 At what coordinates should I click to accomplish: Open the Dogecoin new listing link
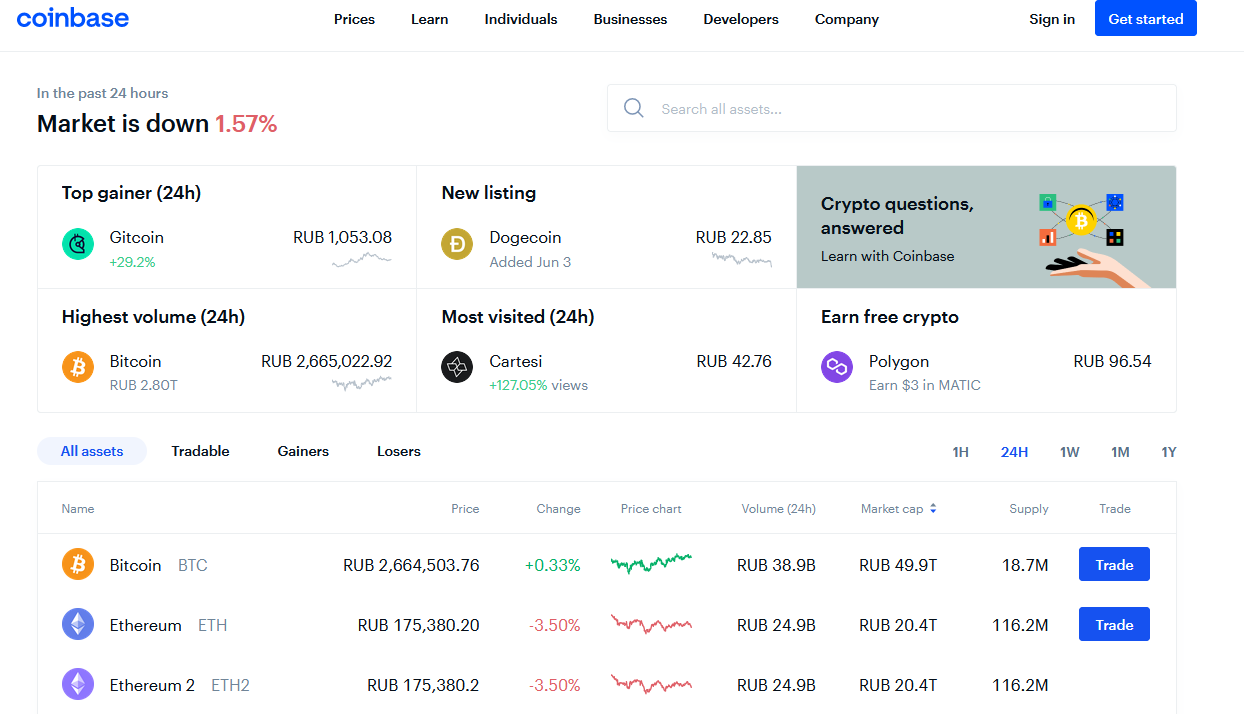[x=607, y=227]
